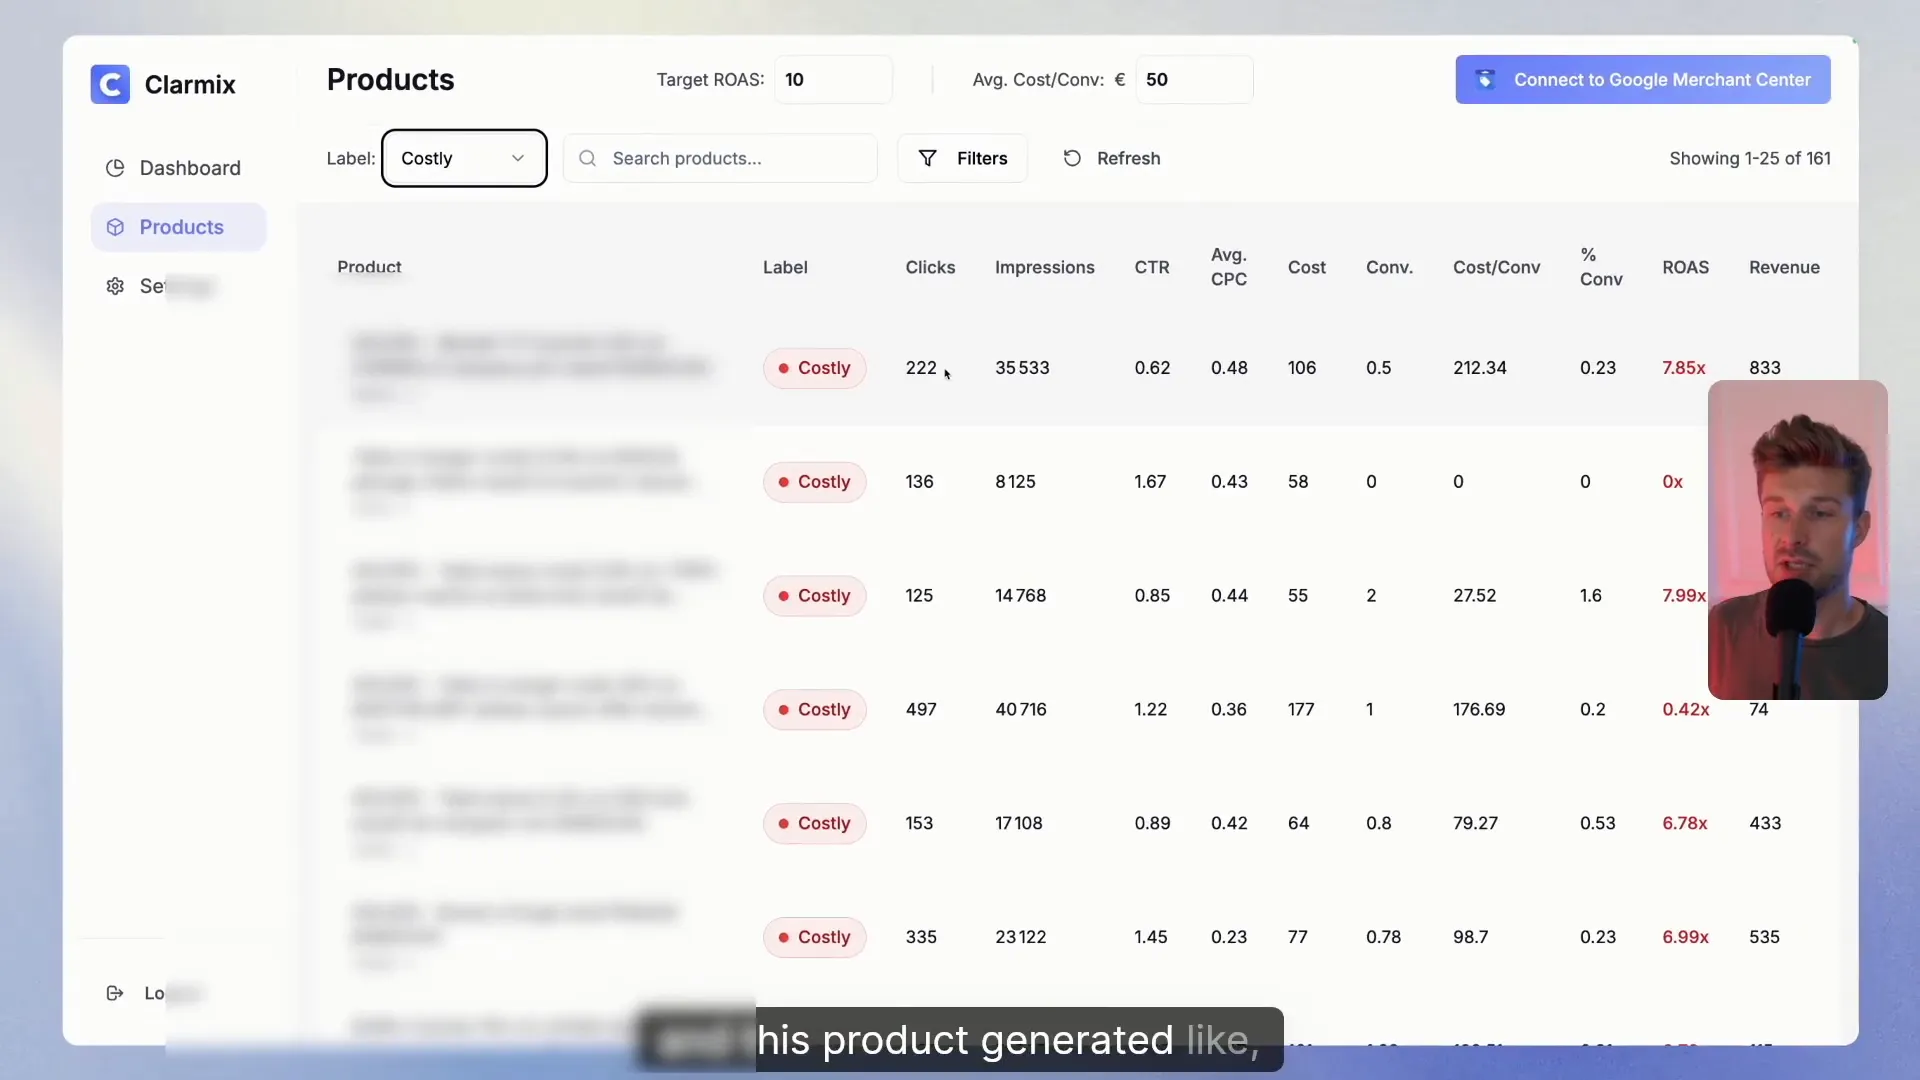1920x1080 pixels.
Task: Select the Dashboard pie-chart icon
Action: coord(115,168)
